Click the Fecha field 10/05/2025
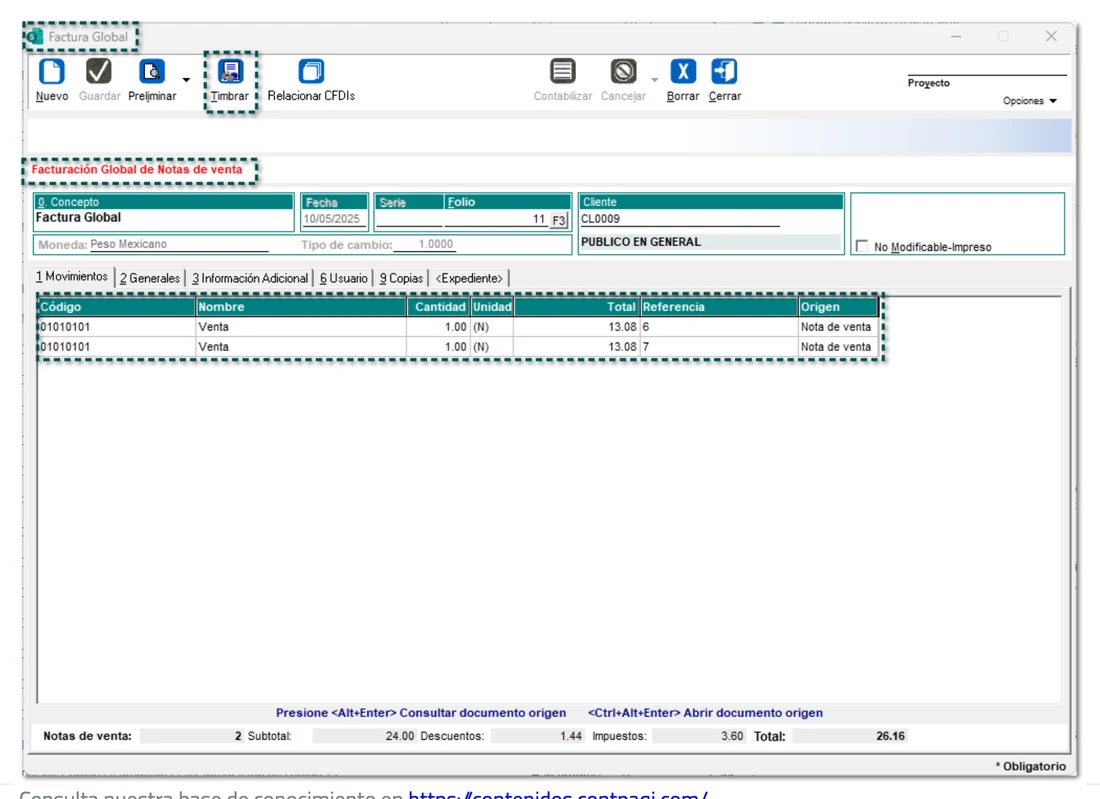This screenshot has height=799, width=1100. tap(334, 219)
